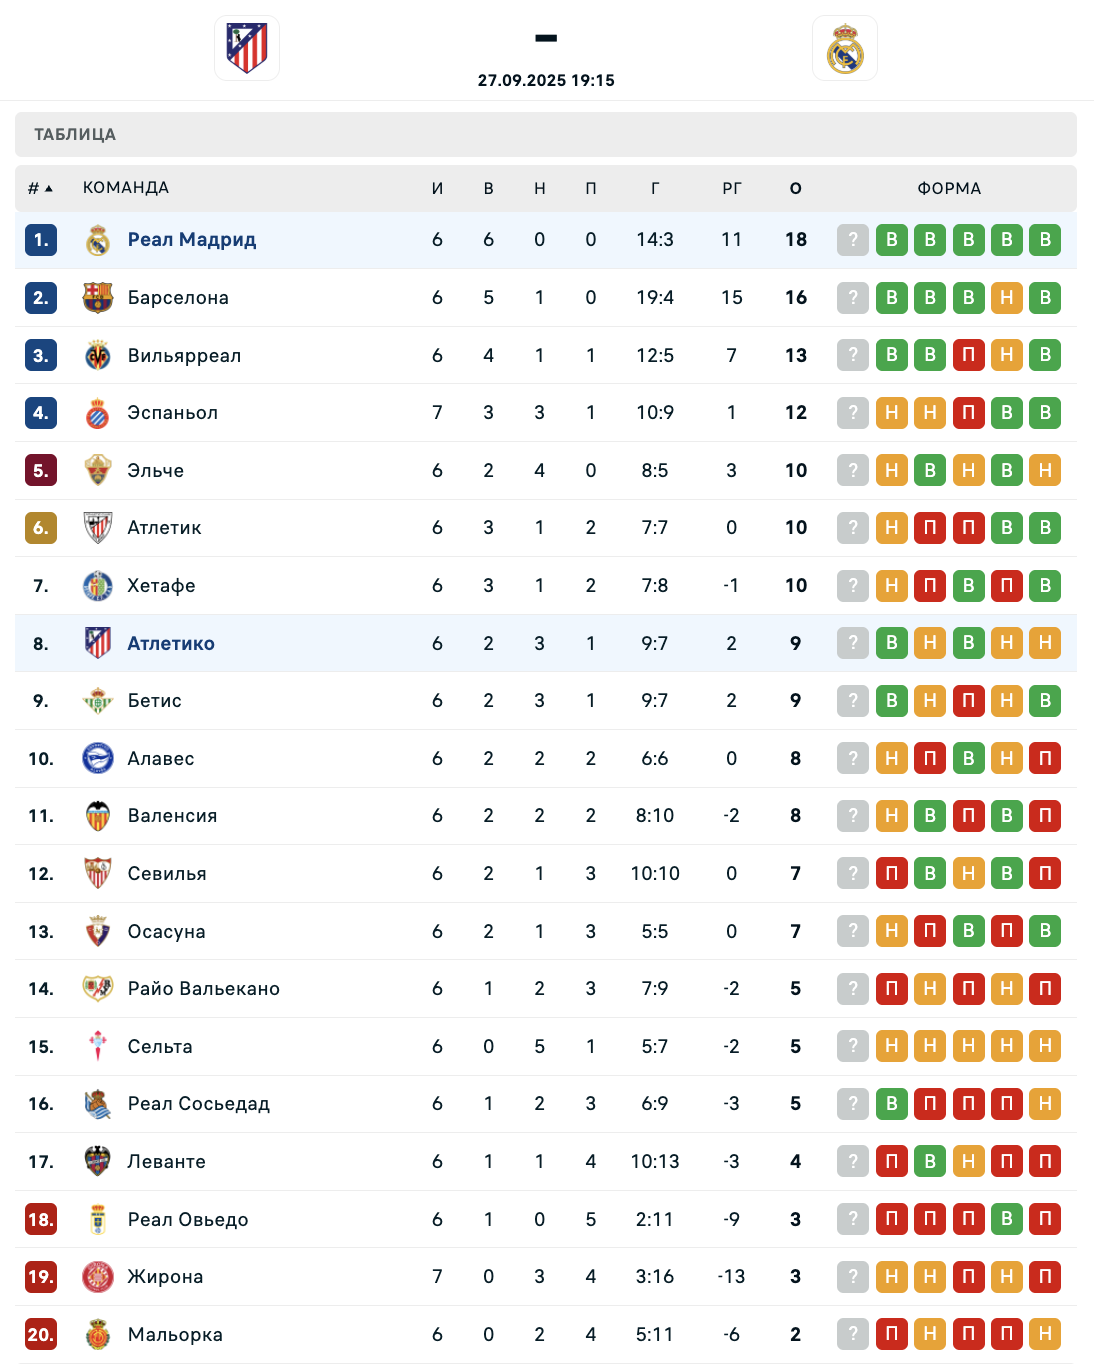Click the Villarreal club logo in table
Viewport: 1094px width, 1368px height.
coord(98,355)
